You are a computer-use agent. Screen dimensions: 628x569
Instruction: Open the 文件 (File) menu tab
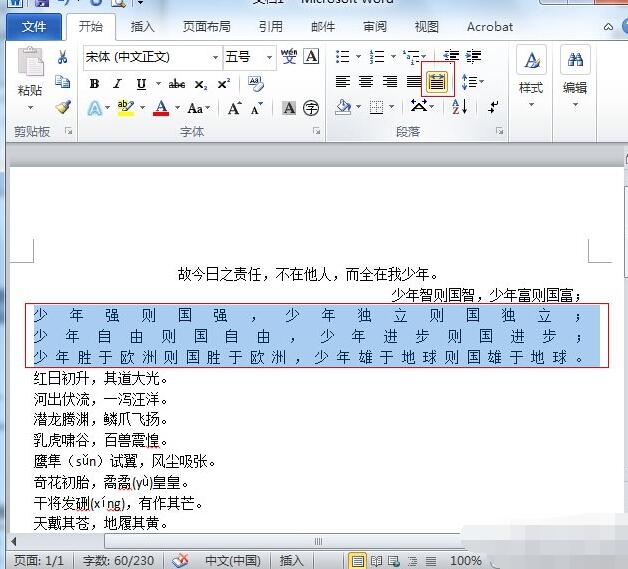[x=34, y=27]
